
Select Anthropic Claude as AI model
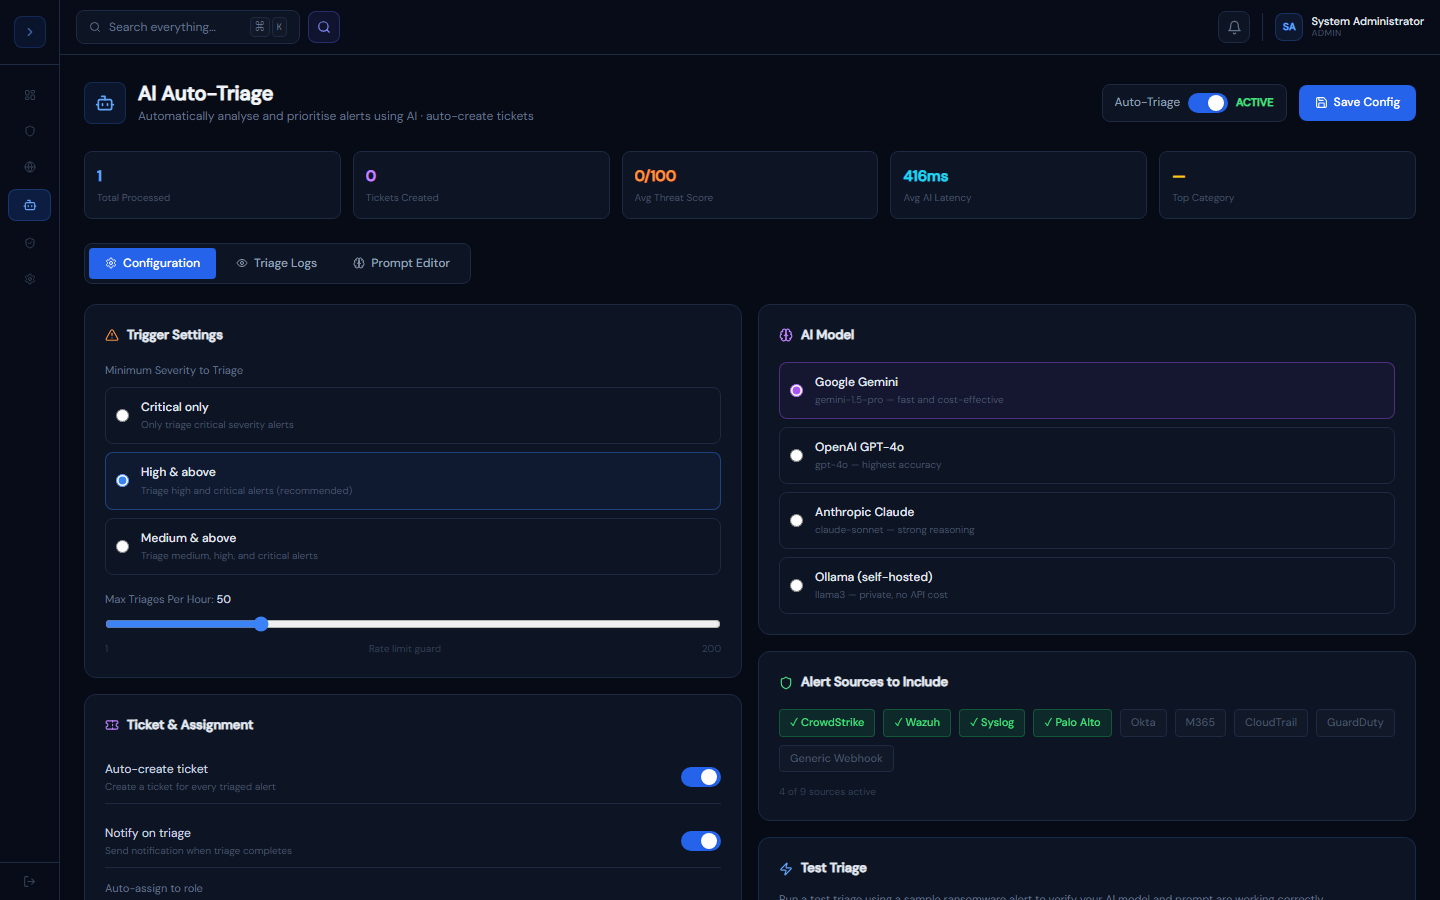pos(1087,520)
